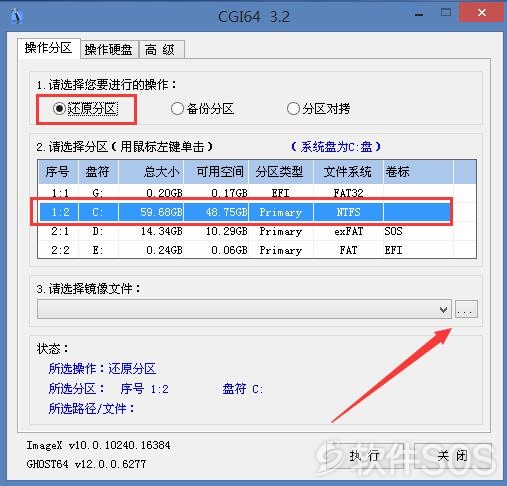Switch to the 操作分区 tab
Viewport: 507px width, 486px height.
click(49, 48)
